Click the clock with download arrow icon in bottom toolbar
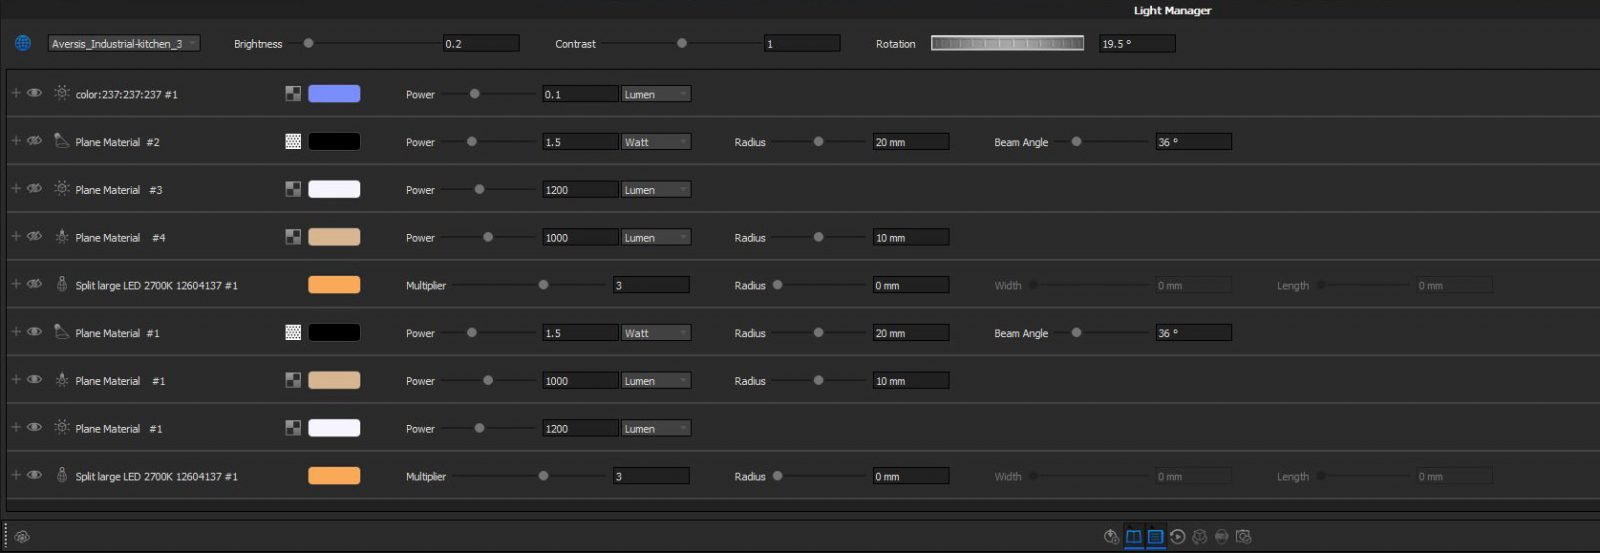This screenshot has width=1600, height=553. (x=1111, y=537)
